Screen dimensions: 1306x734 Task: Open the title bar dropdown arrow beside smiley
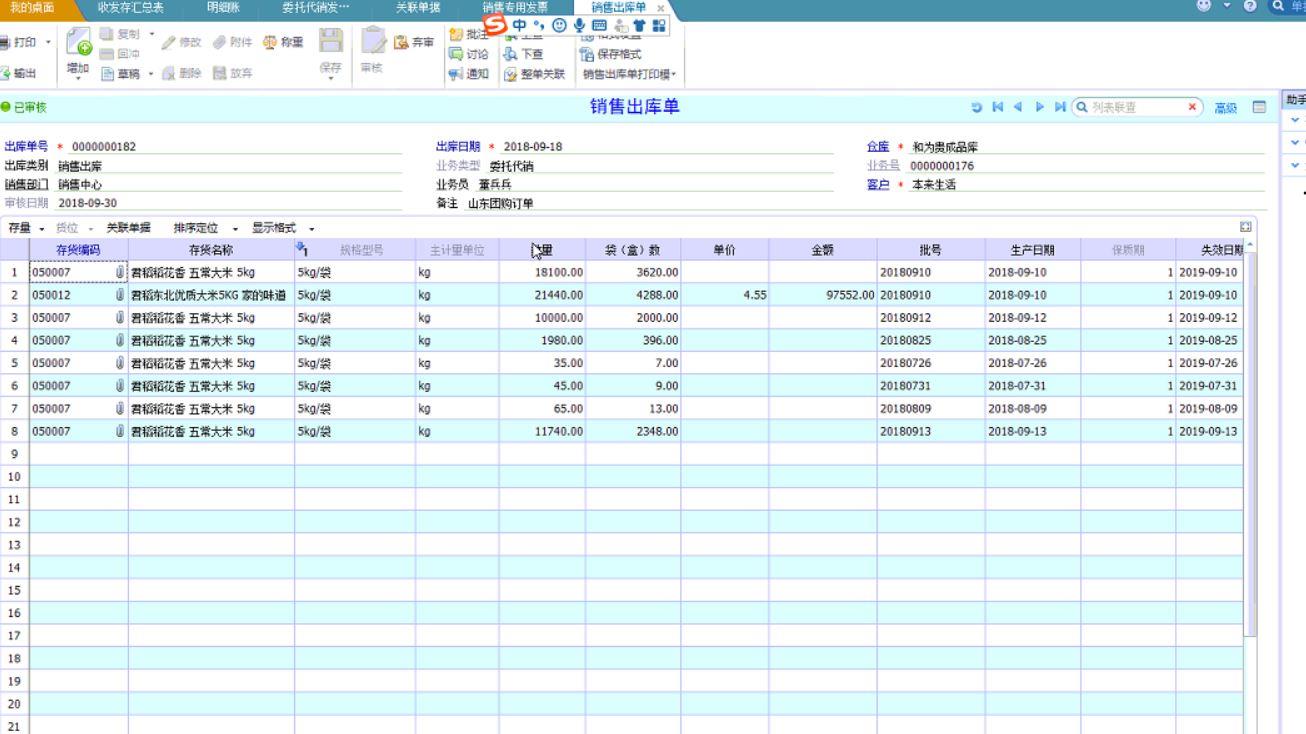tap(1229, 6)
